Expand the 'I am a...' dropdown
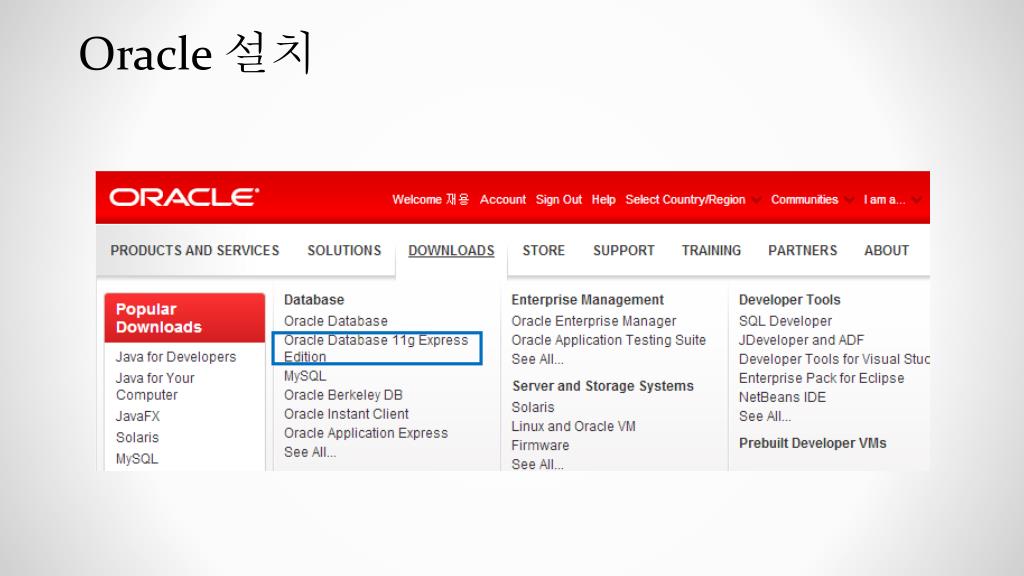 891,199
